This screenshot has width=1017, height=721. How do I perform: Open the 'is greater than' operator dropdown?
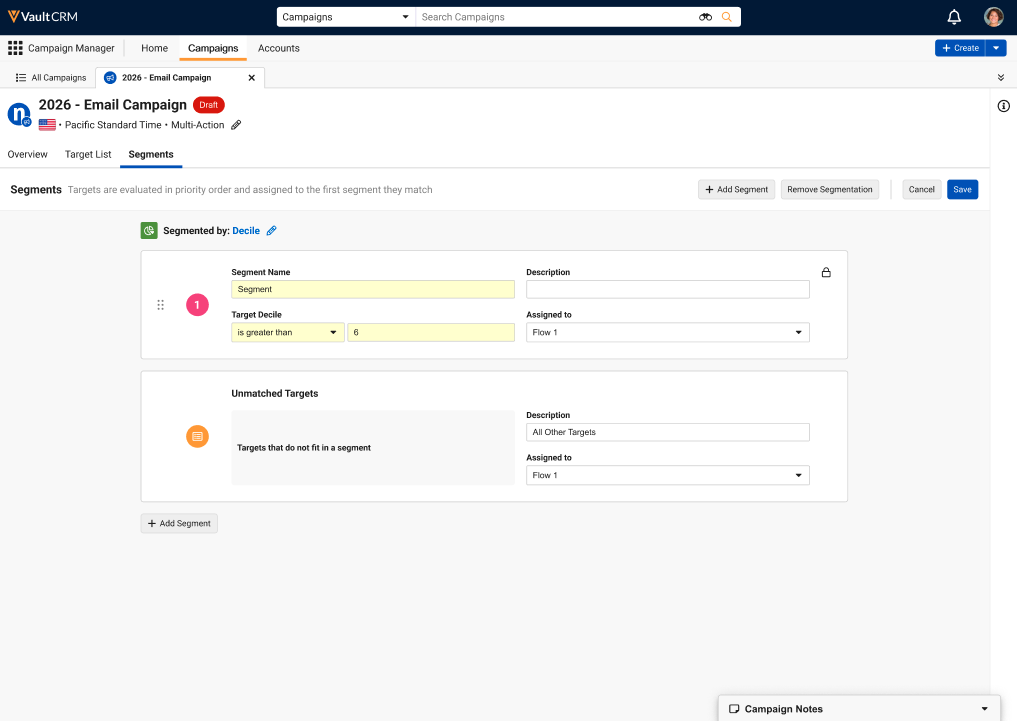288,332
